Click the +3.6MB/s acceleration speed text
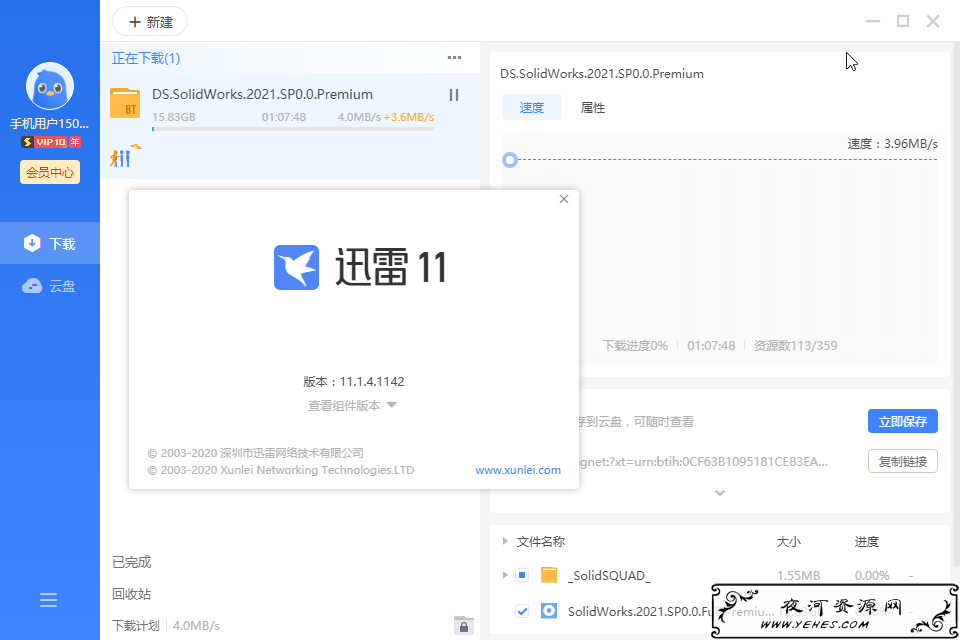The width and height of the screenshot is (960, 640). click(x=408, y=117)
